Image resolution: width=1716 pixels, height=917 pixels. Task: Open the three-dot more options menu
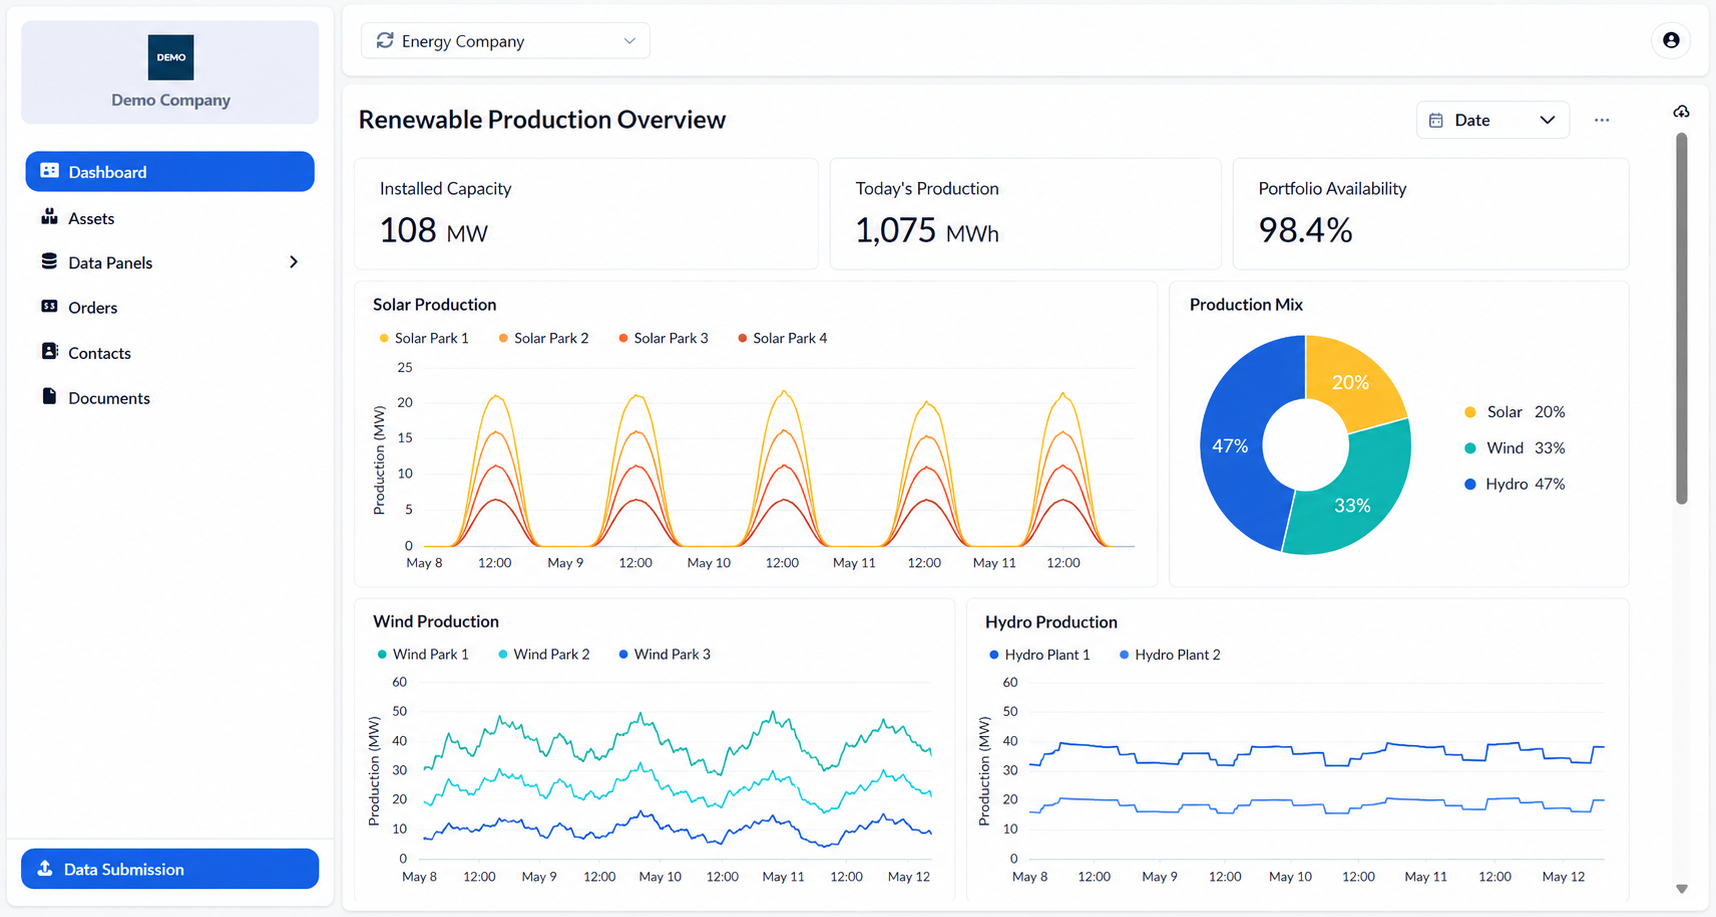point(1602,120)
